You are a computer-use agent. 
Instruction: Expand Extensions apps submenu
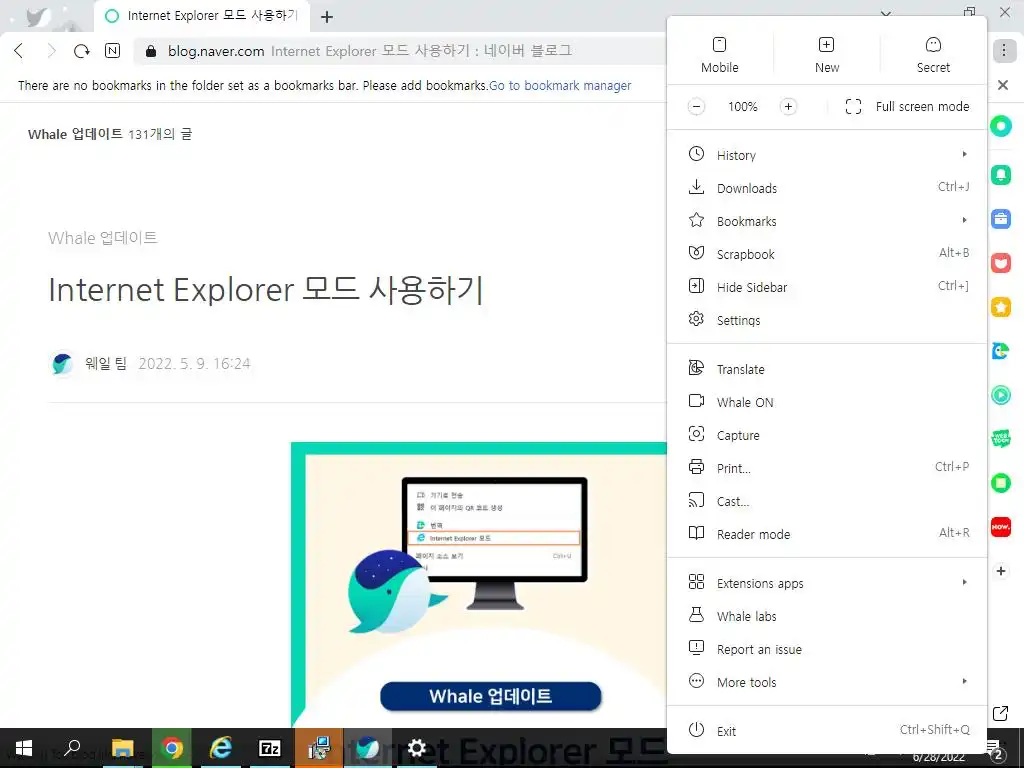pos(827,583)
